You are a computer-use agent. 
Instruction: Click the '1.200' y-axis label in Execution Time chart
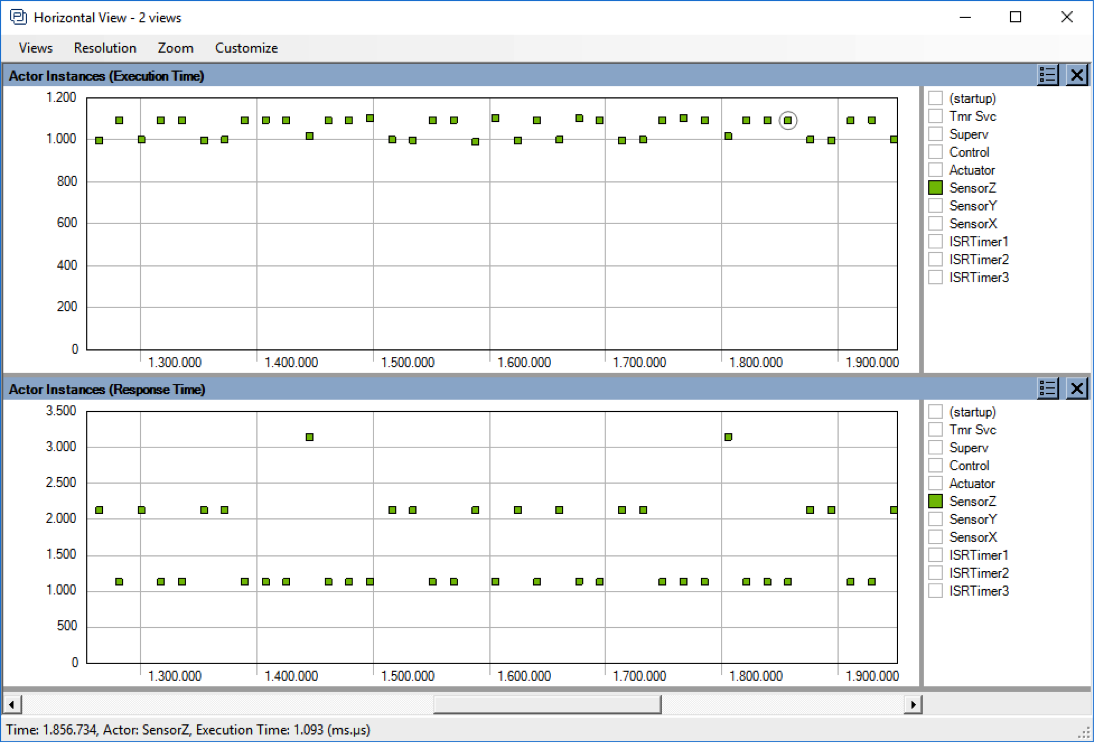(61, 98)
